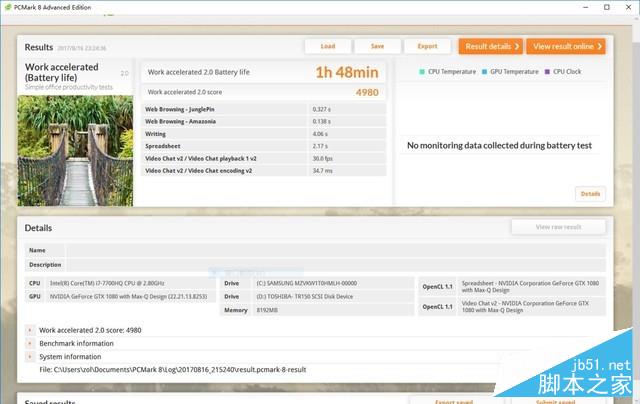Expand Work accelerated 2.0 score: 4980
640x404 pixels.
point(30,330)
